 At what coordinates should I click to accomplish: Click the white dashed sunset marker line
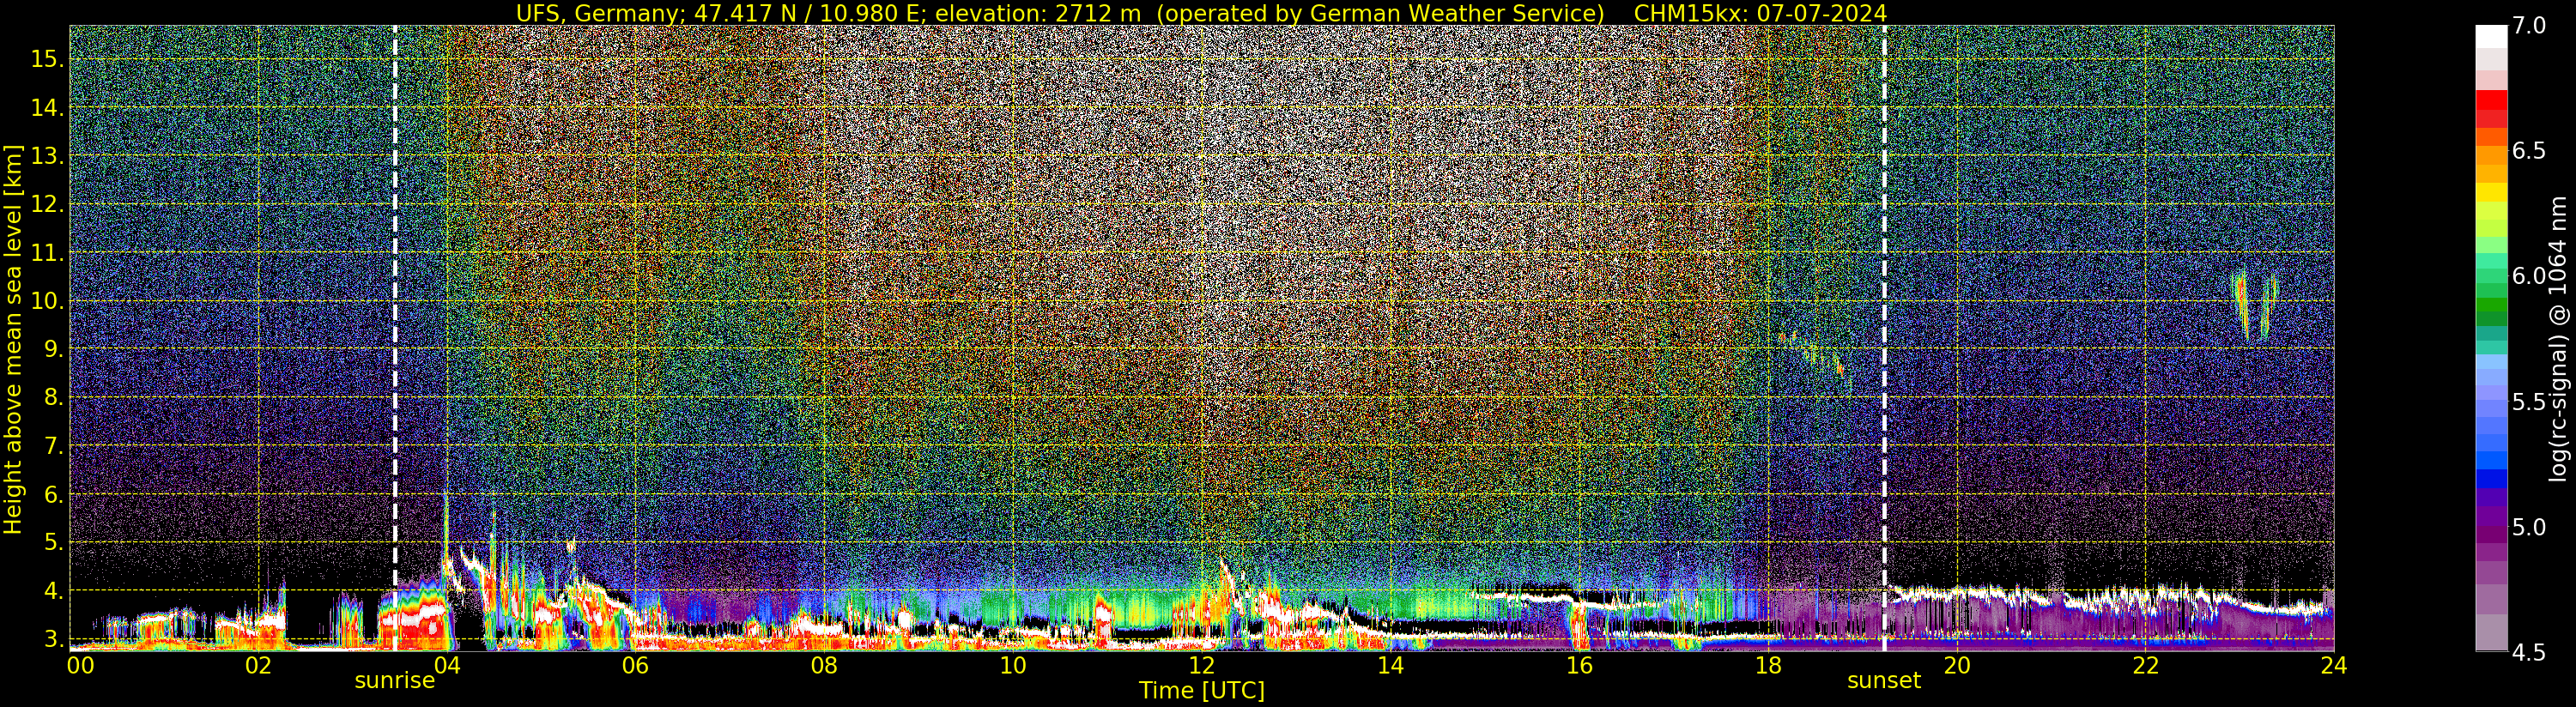1884,338
